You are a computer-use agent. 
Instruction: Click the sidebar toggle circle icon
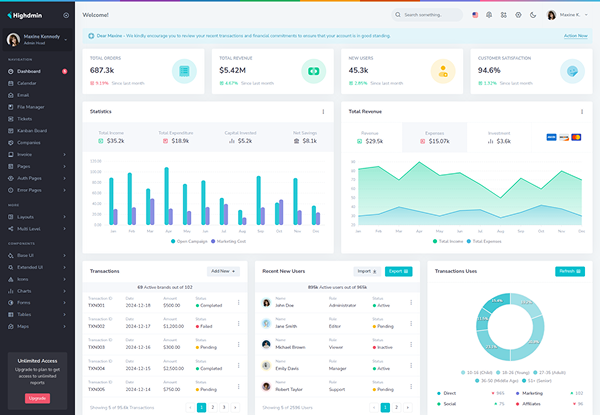point(66,15)
